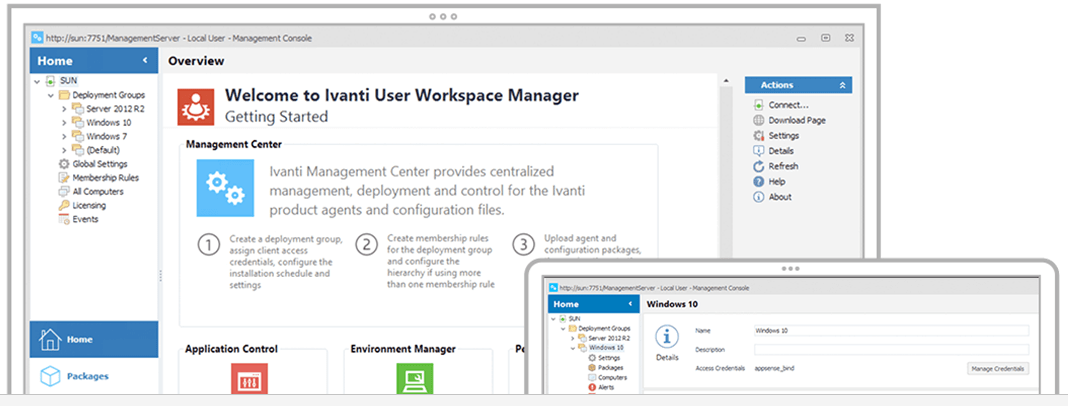Click the Download Page globe icon in Actions
The height and width of the screenshot is (406, 1068).
pyautogui.click(x=759, y=121)
